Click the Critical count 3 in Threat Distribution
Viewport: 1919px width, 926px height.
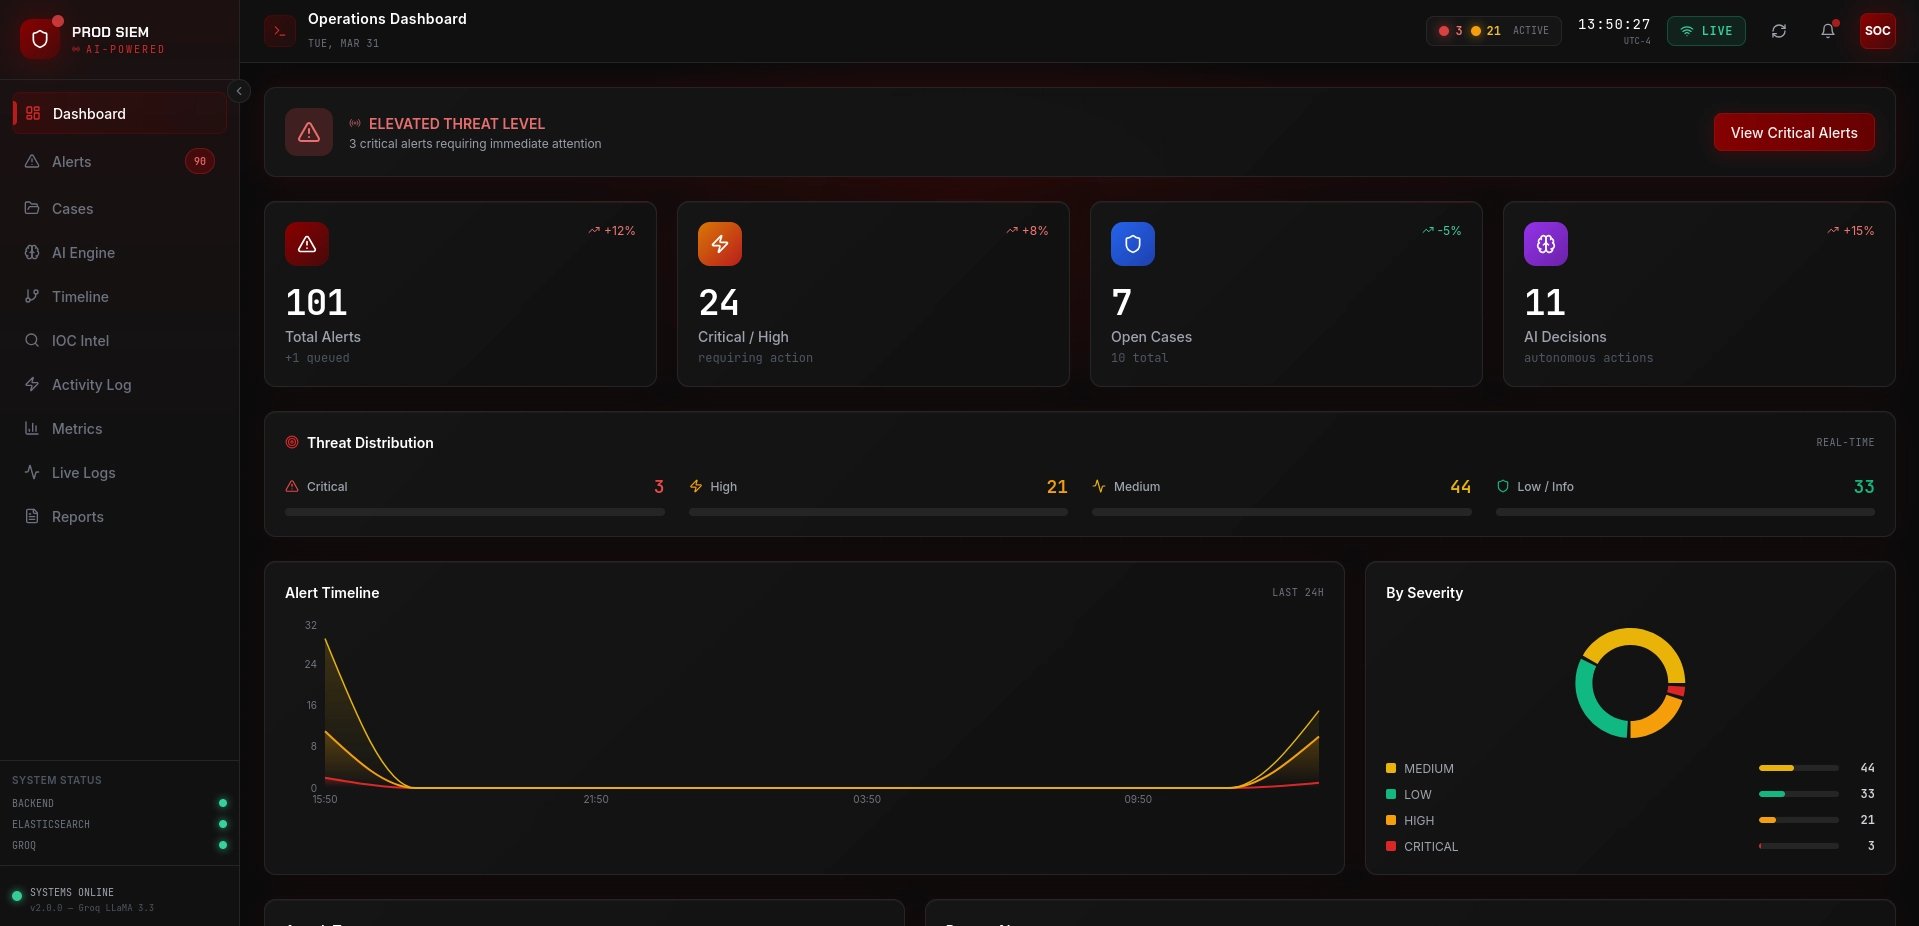tap(659, 487)
